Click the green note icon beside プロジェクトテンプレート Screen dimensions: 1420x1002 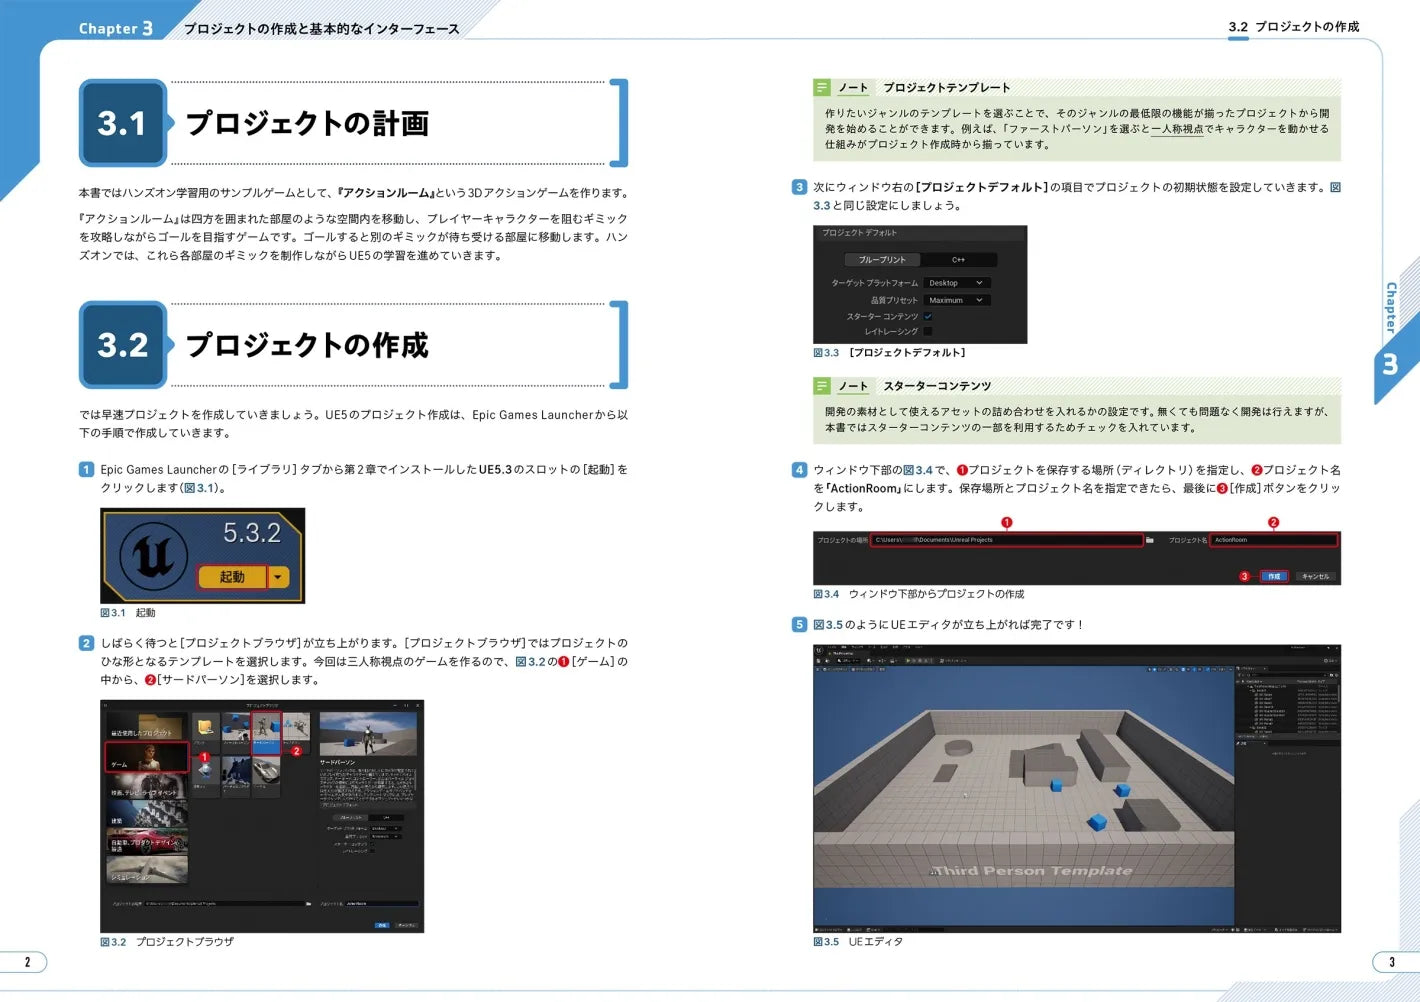(822, 87)
